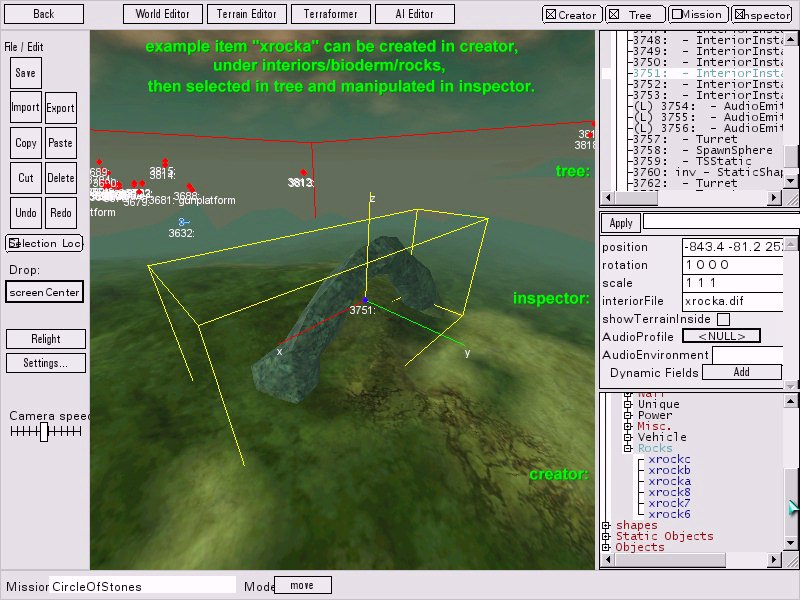Paste the copied object
This screenshot has height=600, width=800.
tap(61, 143)
